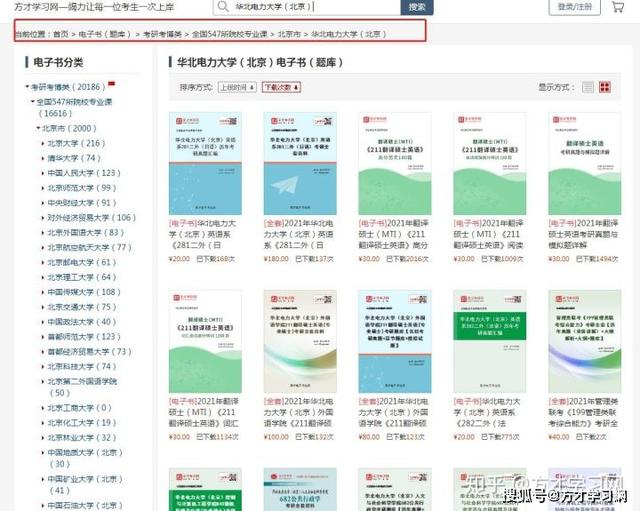Image resolution: width=640 pixels, height=511 pixels.
Task: Open 2021年管理类联考 bundle title link
Action: click(x=584, y=412)
